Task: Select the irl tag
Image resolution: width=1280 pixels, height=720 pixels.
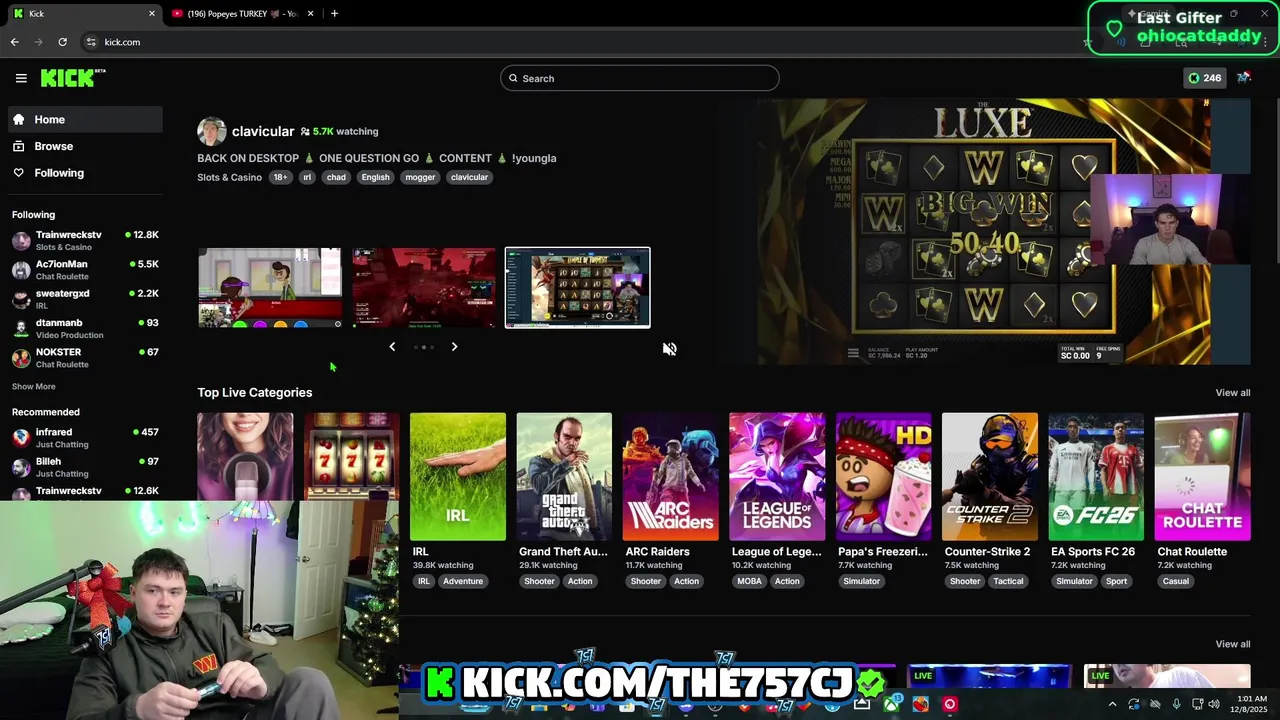Action: tap(307, 177)
